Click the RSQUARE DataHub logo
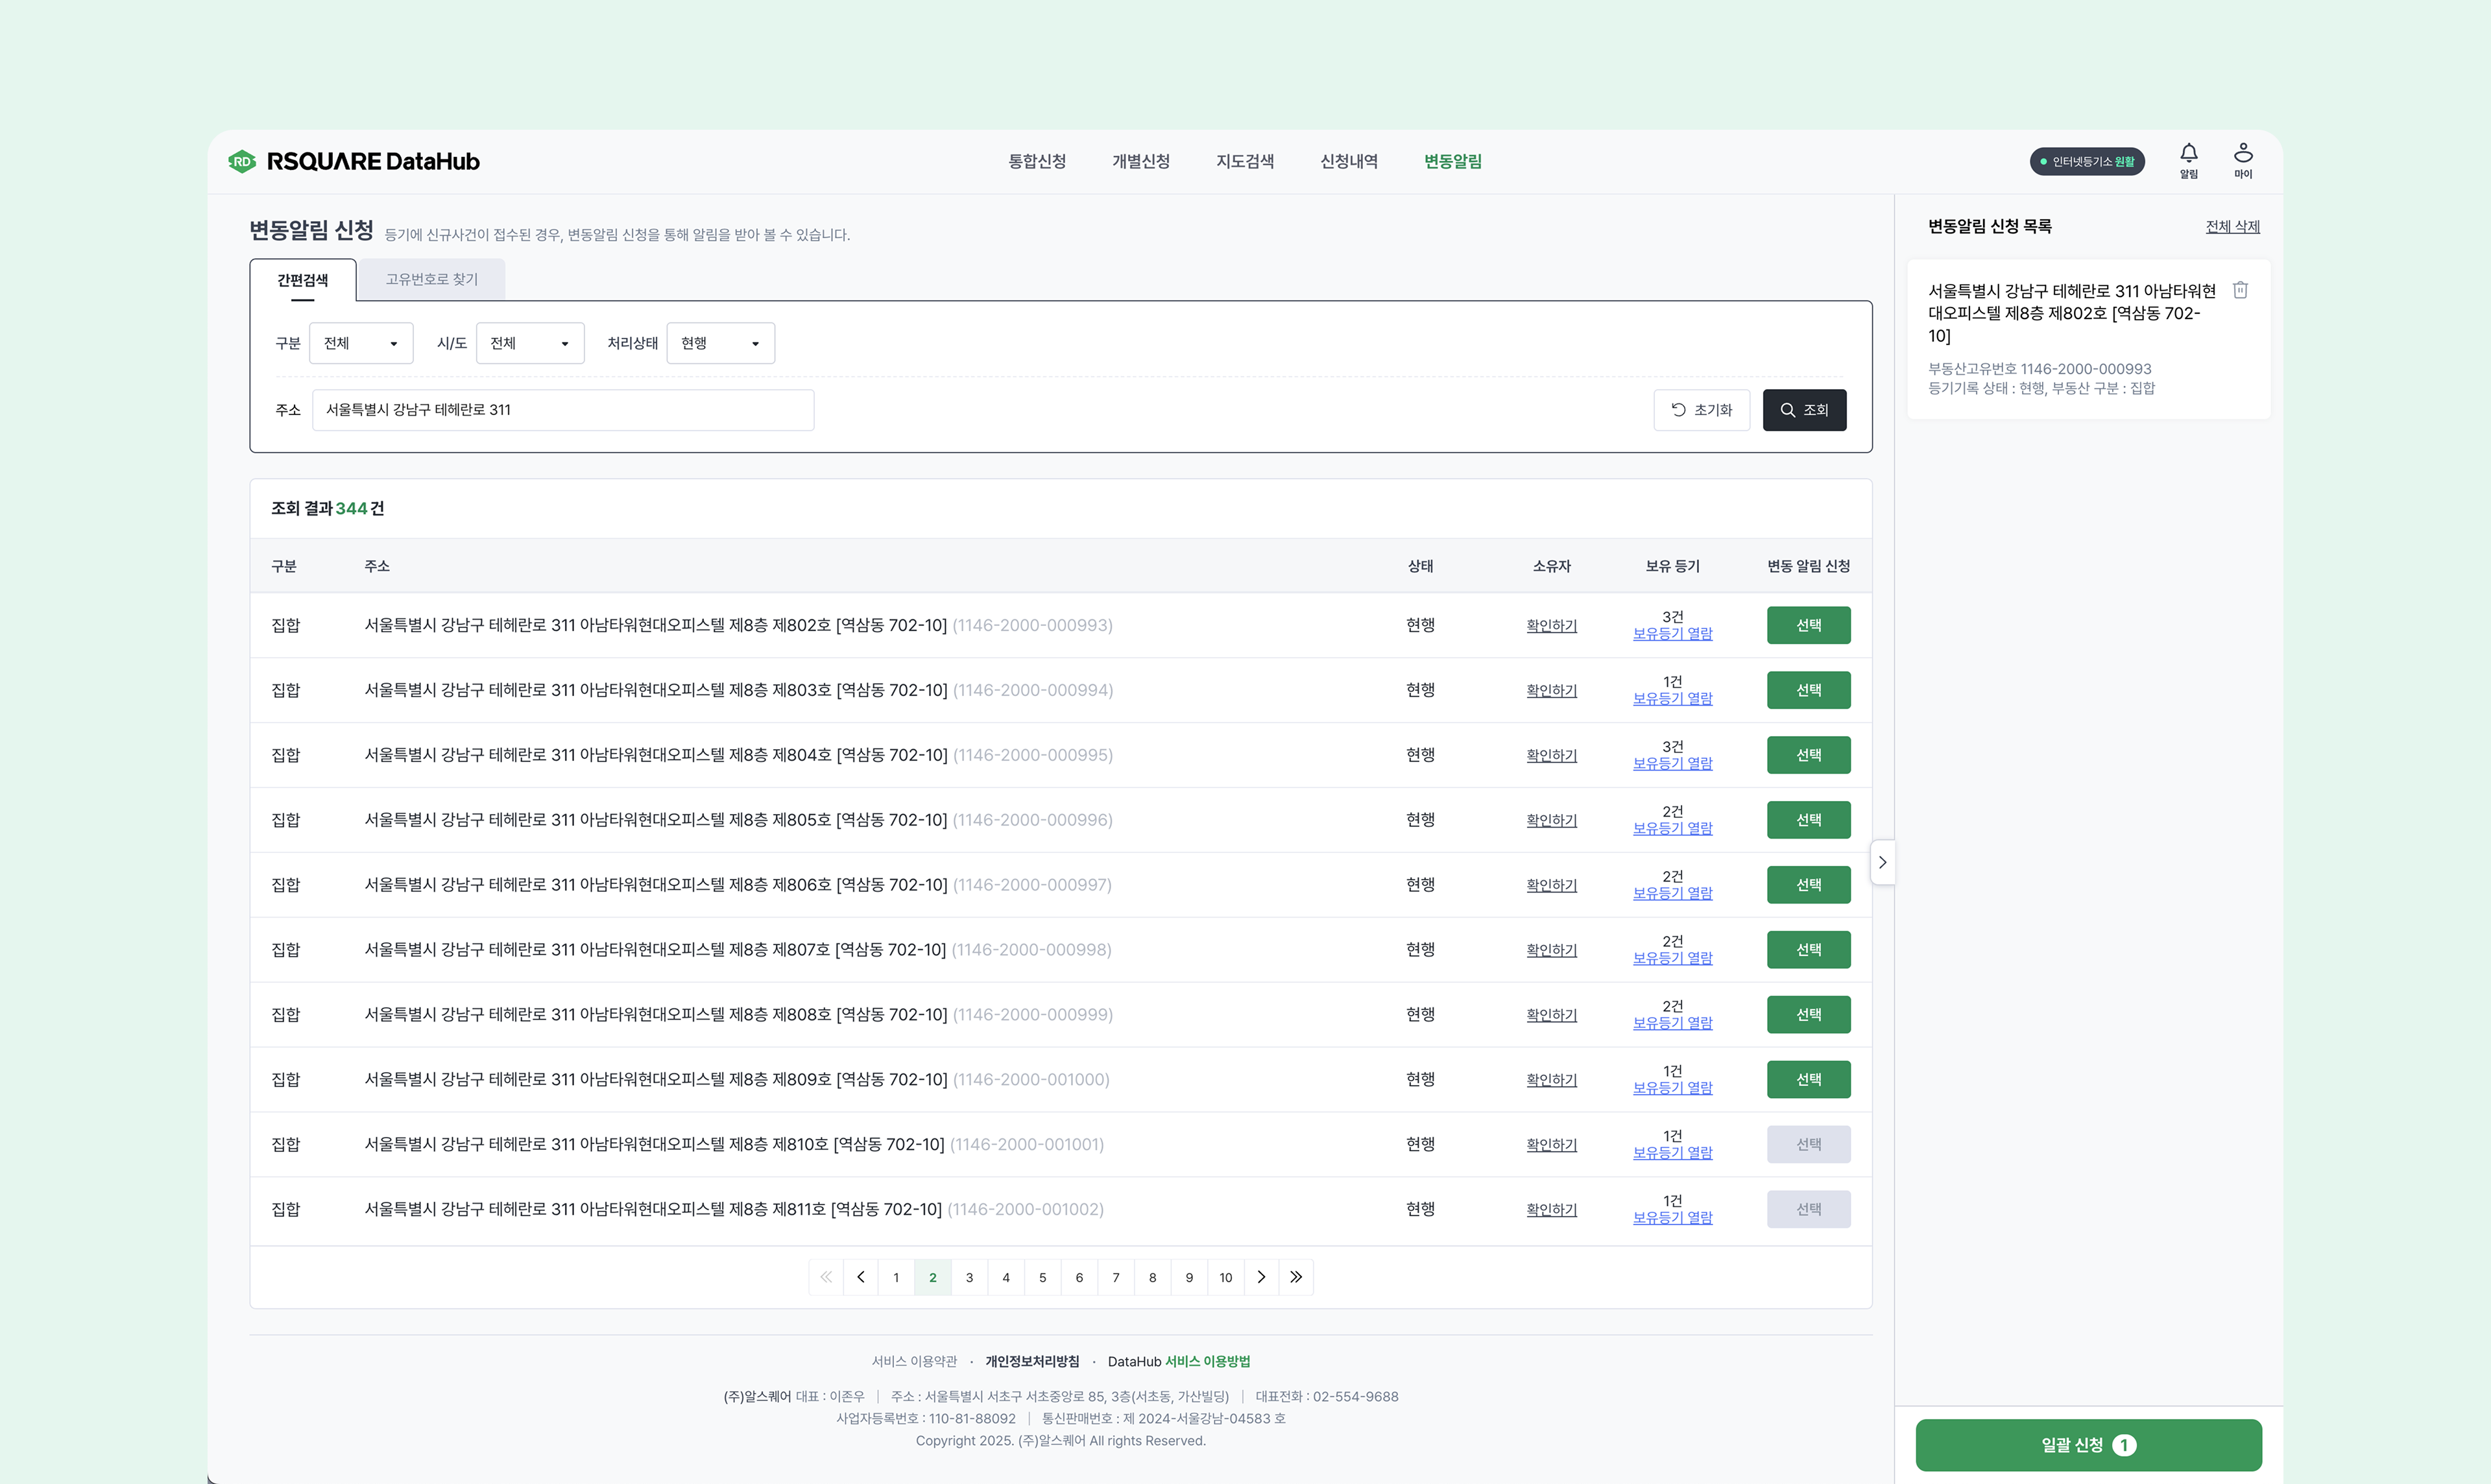 pos(354,161)
